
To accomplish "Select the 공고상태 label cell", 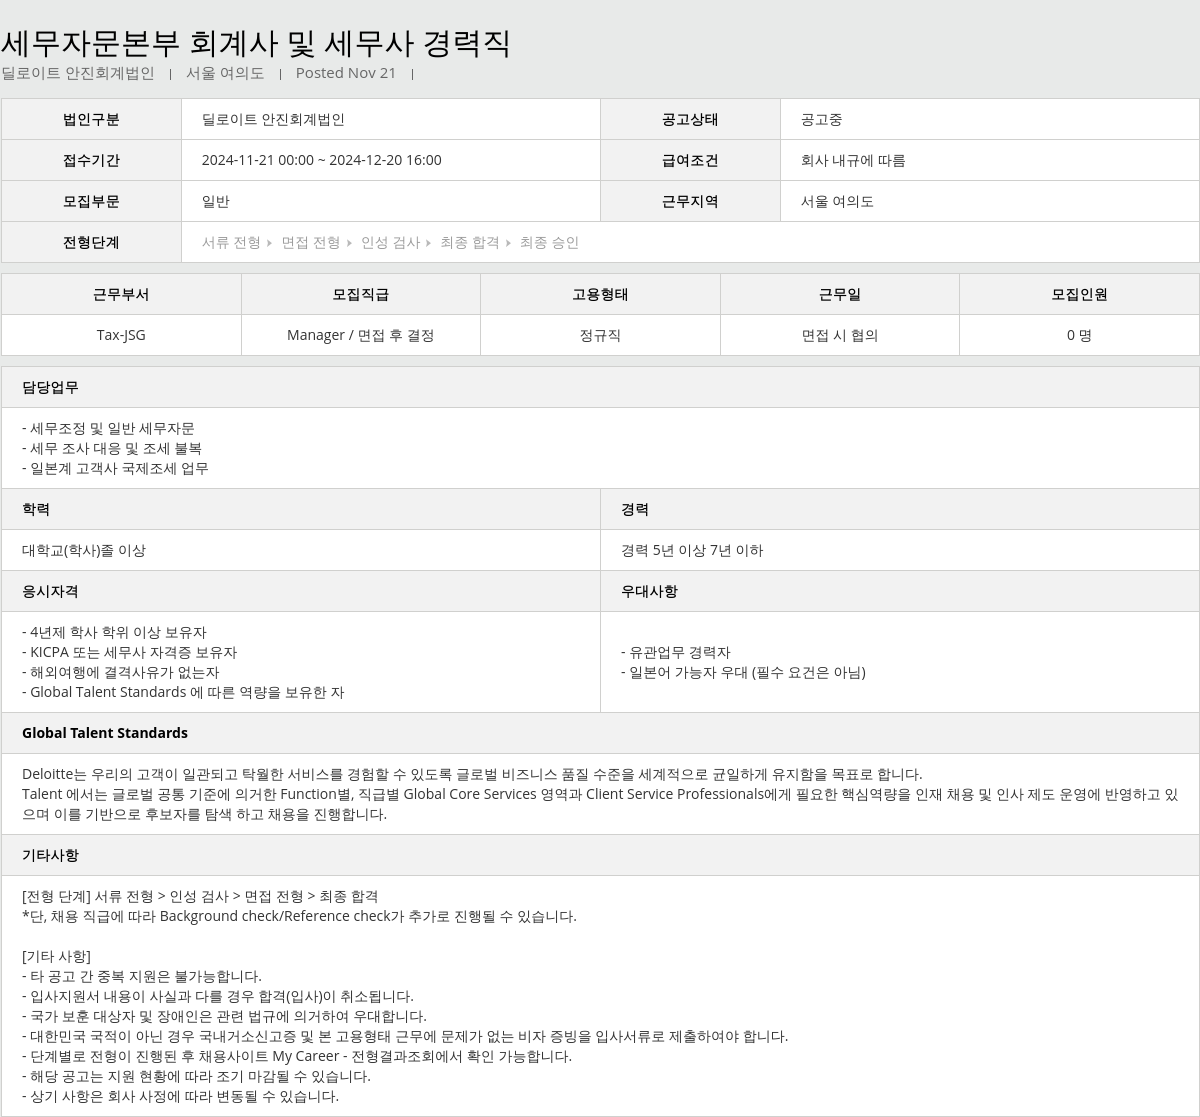I will (690, 119).
